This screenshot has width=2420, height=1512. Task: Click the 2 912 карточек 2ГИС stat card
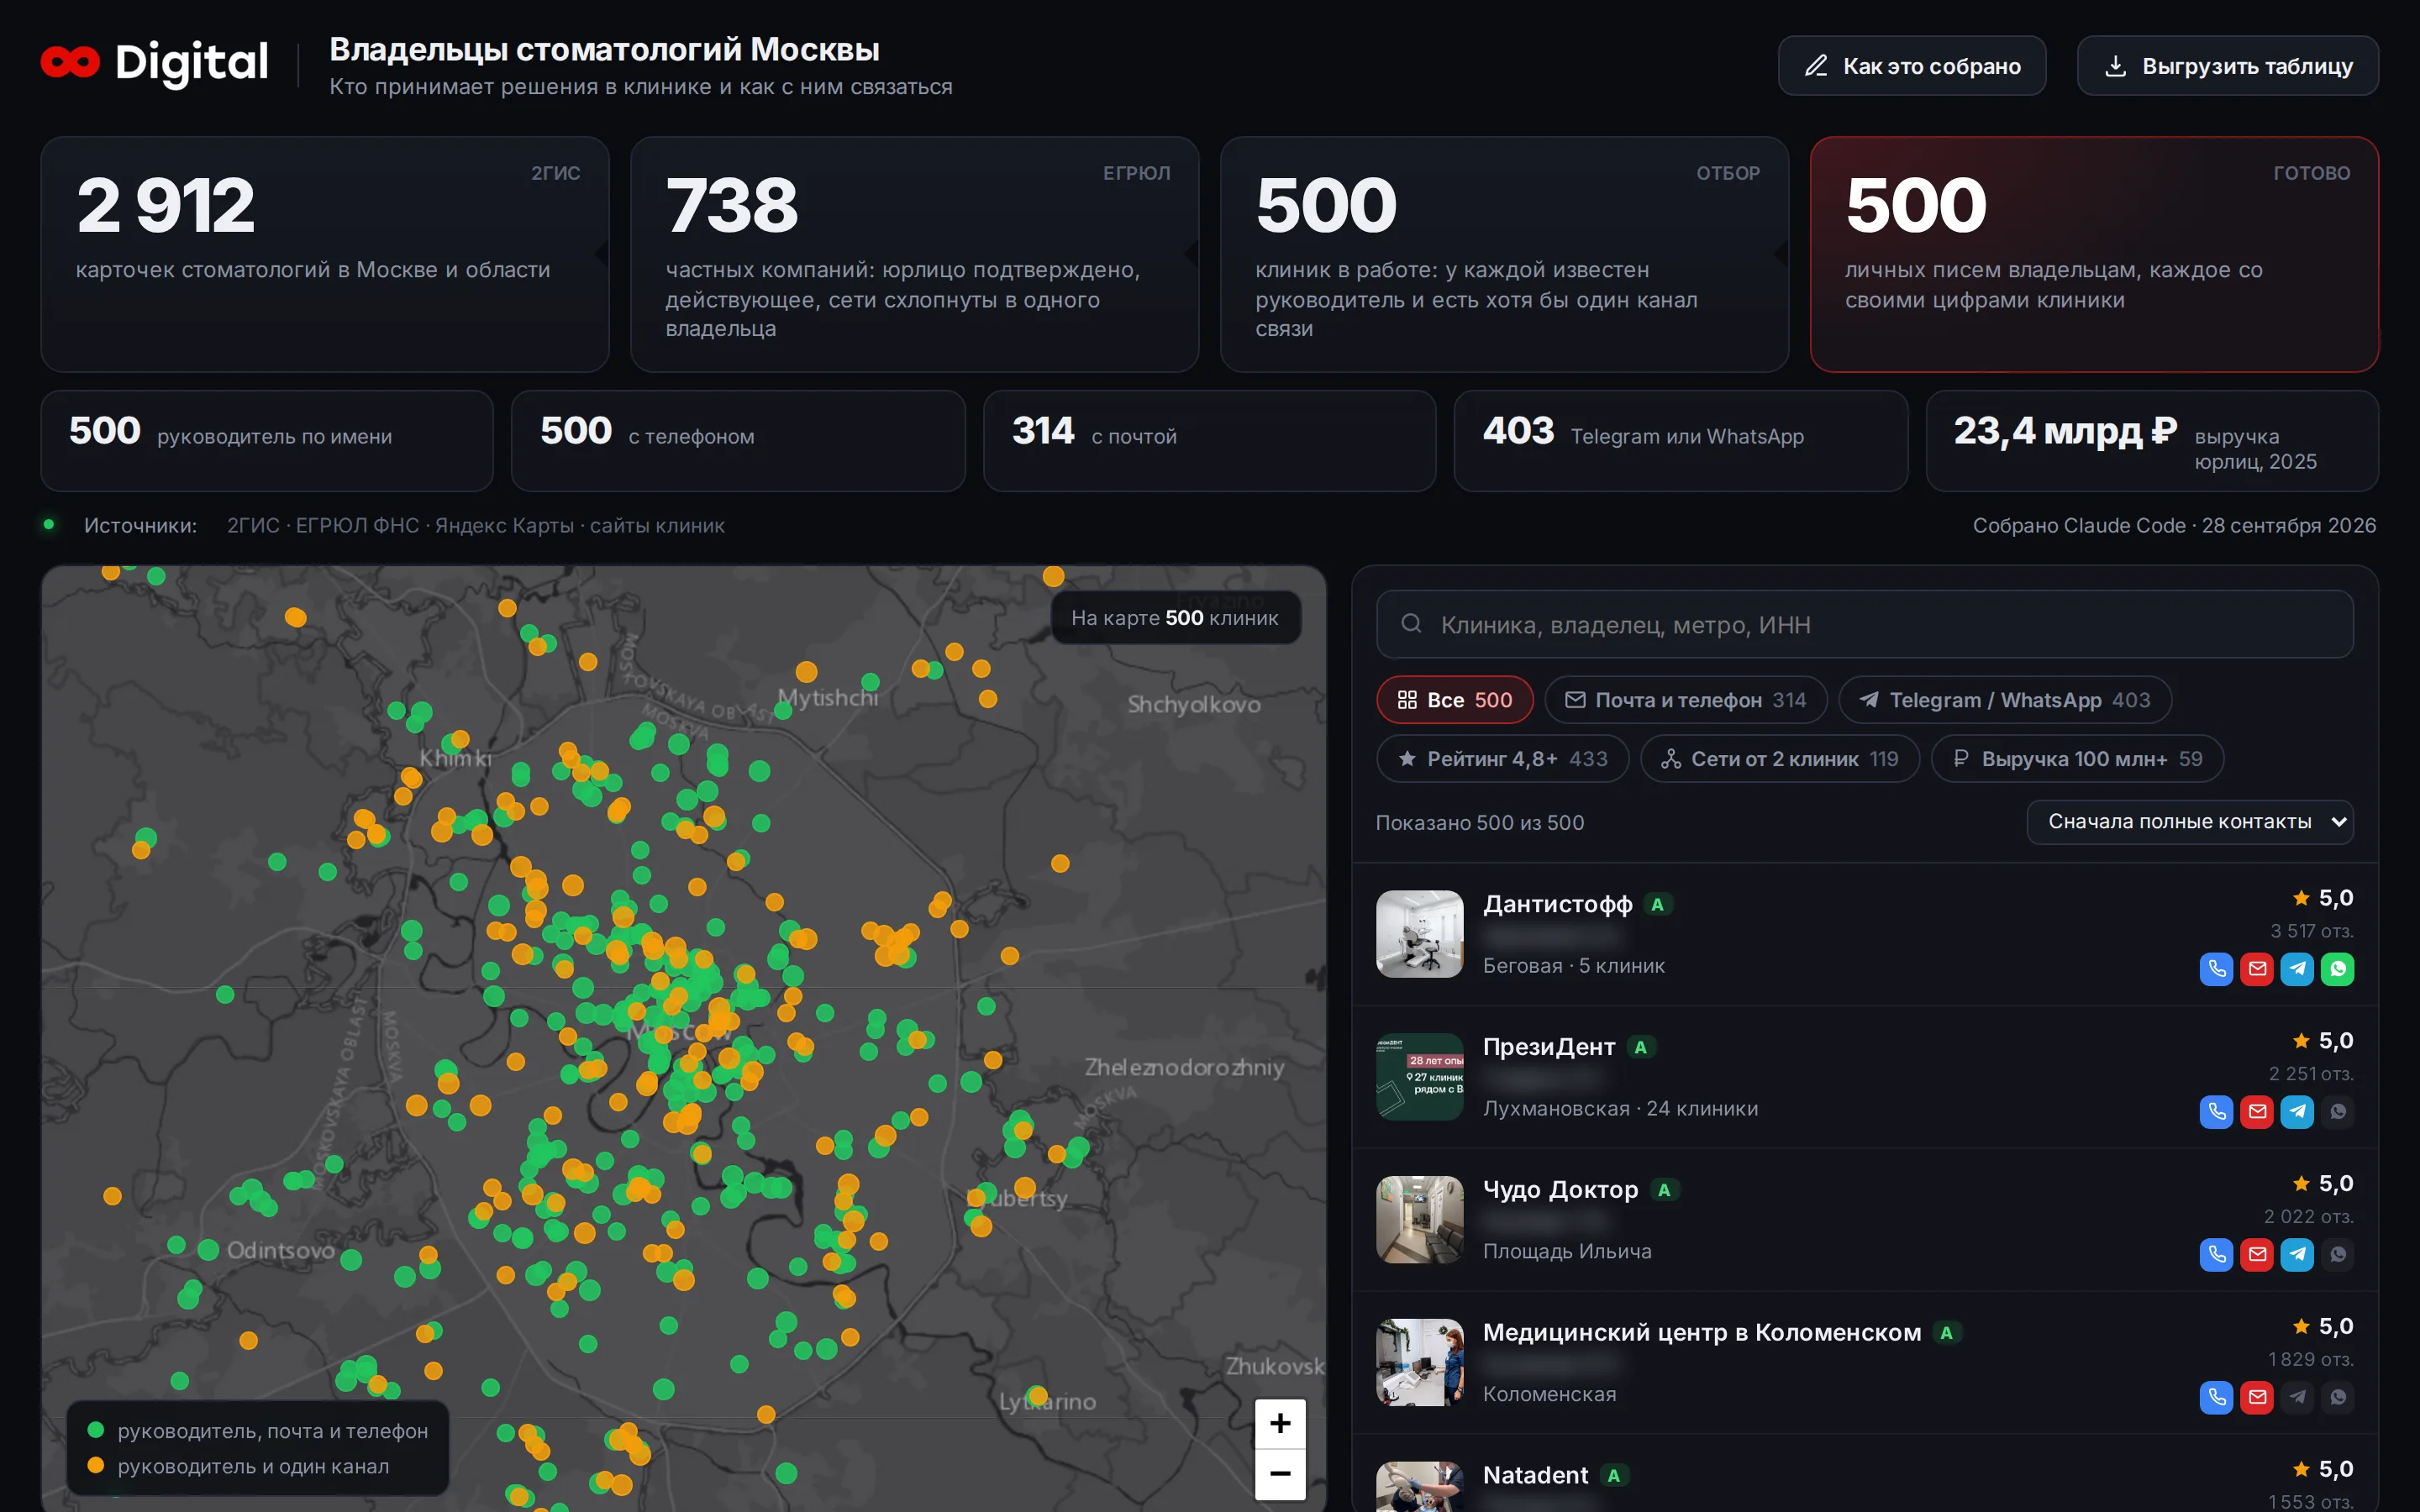325,254
